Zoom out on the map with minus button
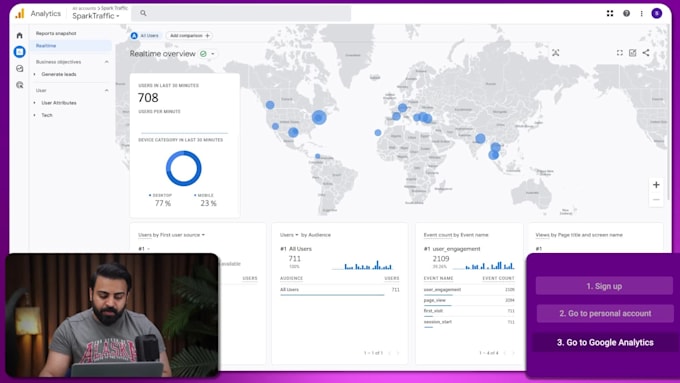Viewport: 680px width, 383px height. pyautogui.click(x=656, y=200)
